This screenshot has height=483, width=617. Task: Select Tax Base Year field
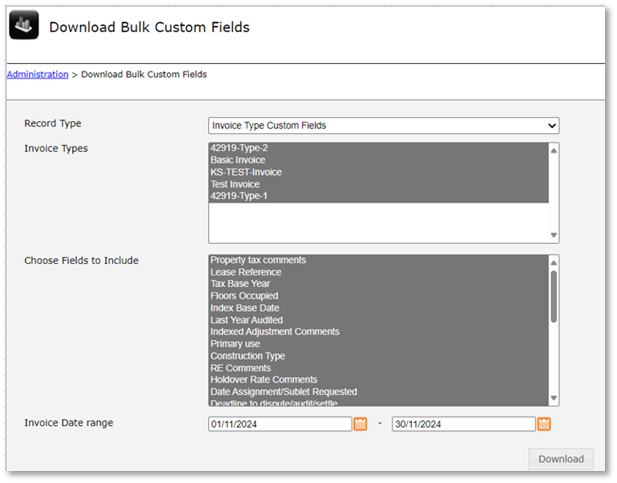click(x=379, y=284)
